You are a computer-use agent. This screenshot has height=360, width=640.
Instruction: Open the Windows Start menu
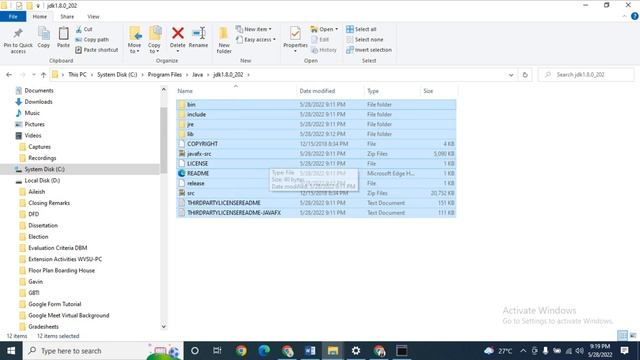(x=11, y=351)
